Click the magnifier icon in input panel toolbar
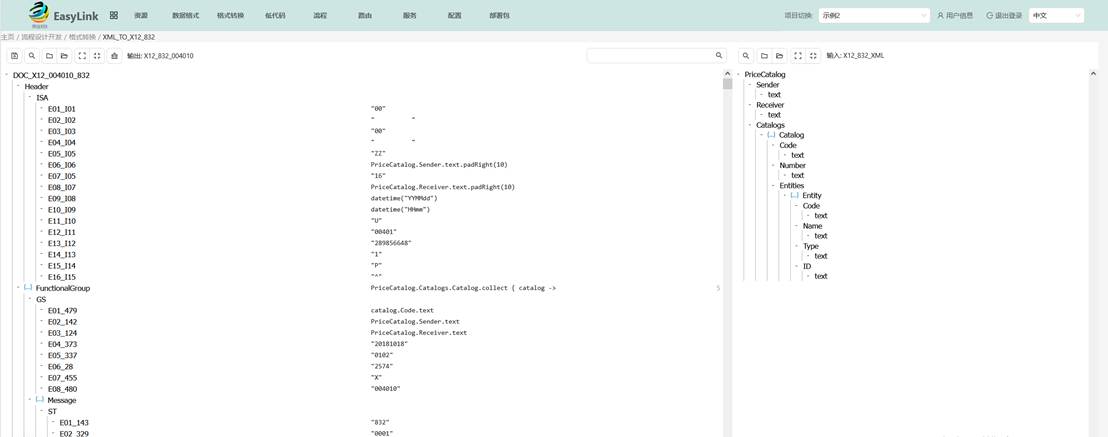The image size is (1108, 437). 747,56
